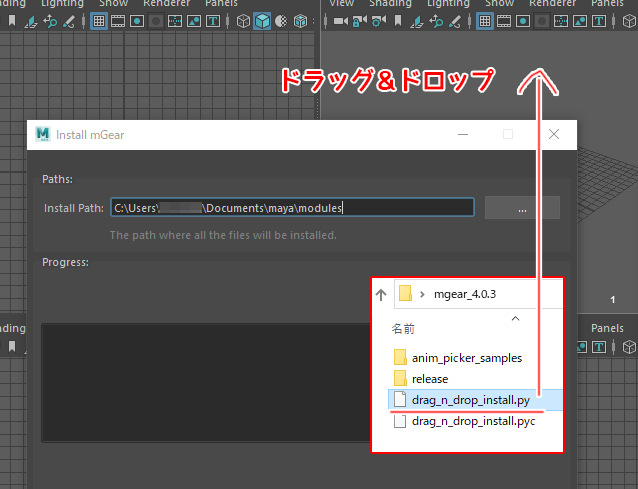The image size is (638, 489).
Task: Click the breadcrumb chevron before mgear_4.0.3
Action: 423,294
